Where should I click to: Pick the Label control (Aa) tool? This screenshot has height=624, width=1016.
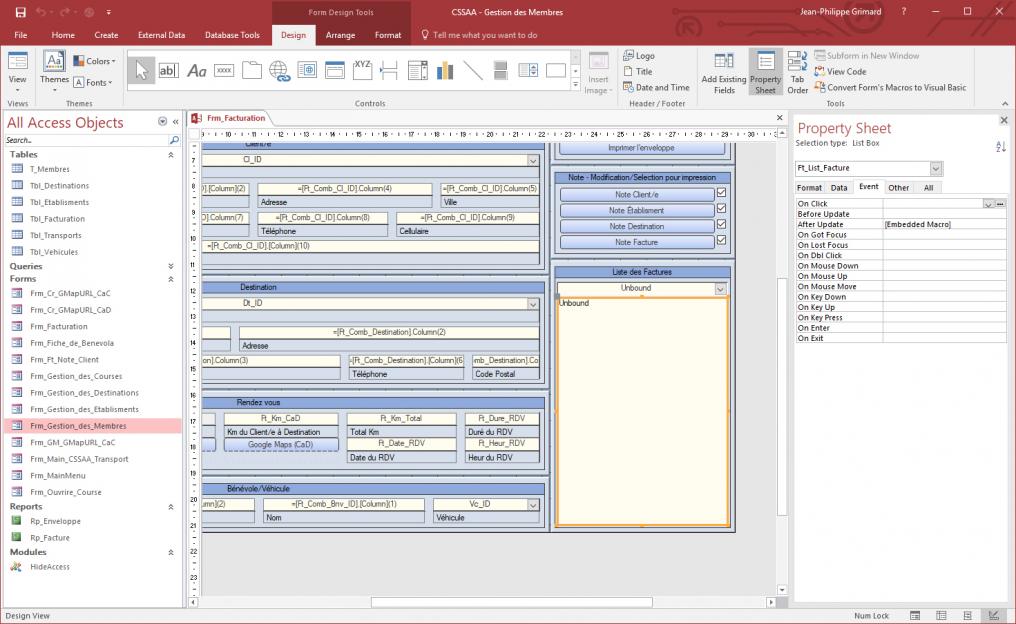(197, 70)
